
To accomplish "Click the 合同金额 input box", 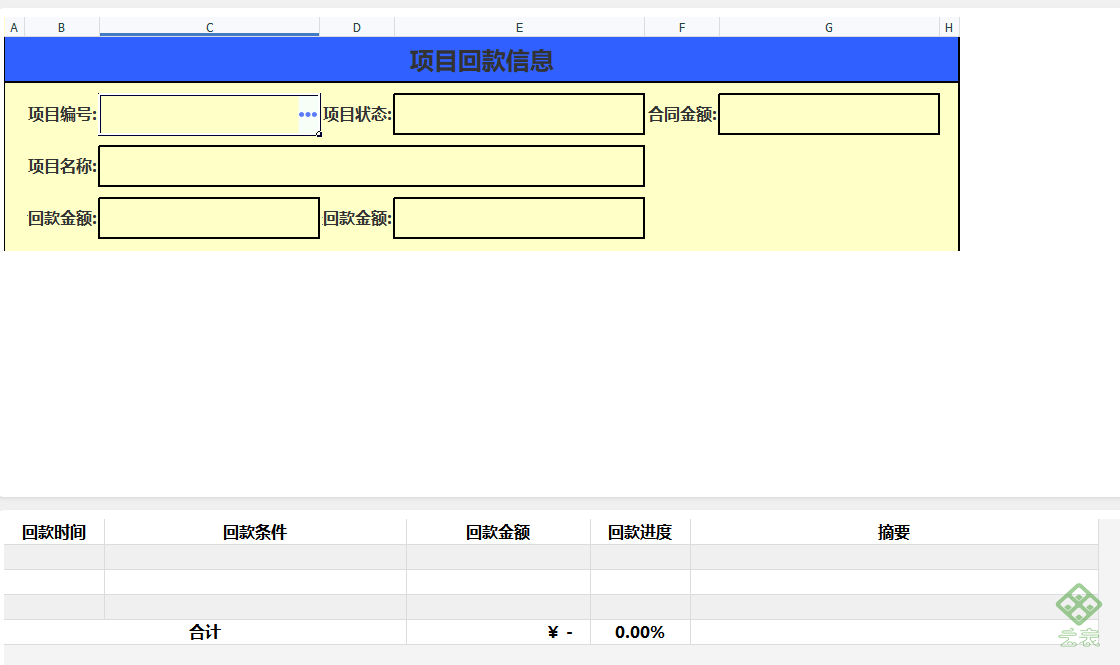I will 829,114.
